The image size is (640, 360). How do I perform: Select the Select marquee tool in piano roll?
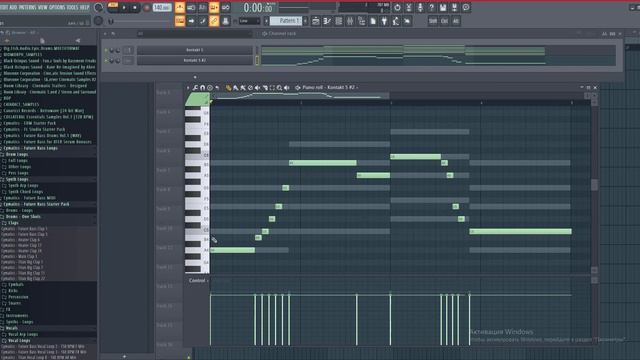[x=272, y=88]
